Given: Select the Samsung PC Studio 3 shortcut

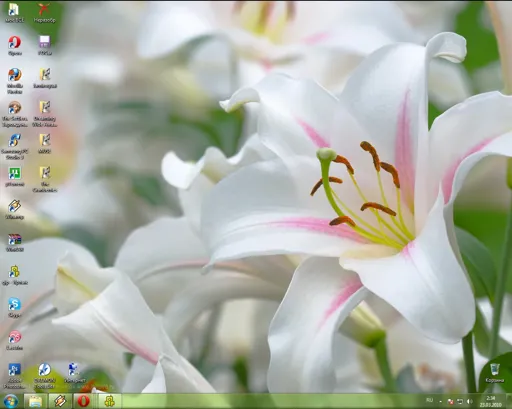Looking at the screenshot, I should click(14, 146).
